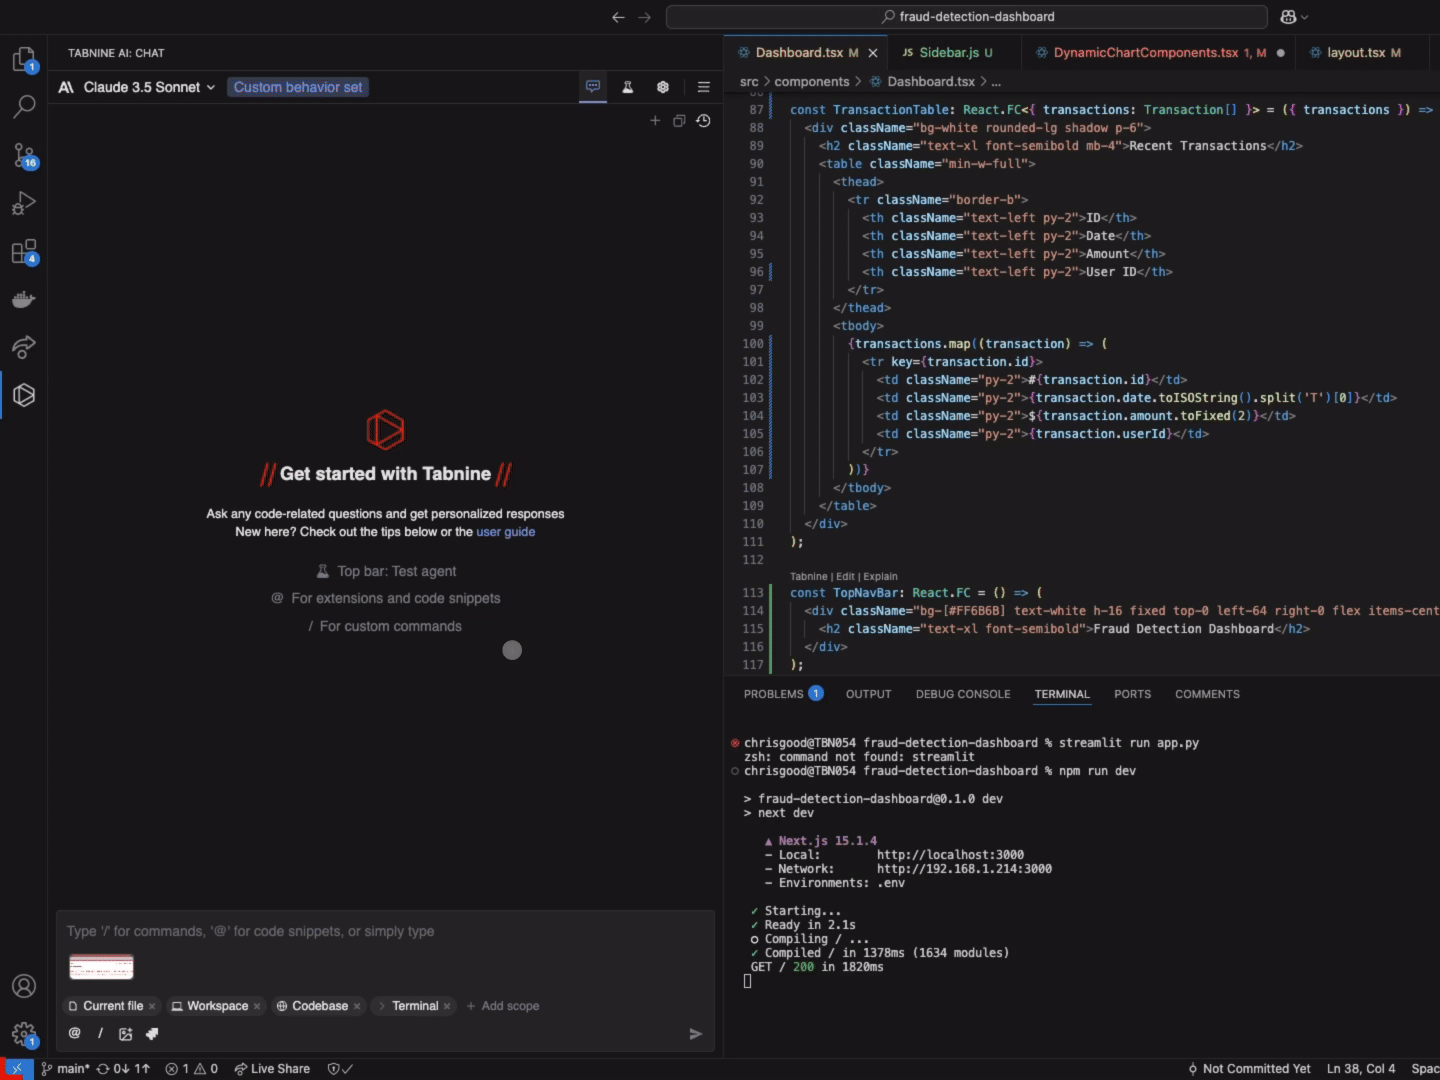Expand the breadcrumb ellipsis after Dashboard.tsx
The image size is (1440, 1080).
tap(996, 82)
